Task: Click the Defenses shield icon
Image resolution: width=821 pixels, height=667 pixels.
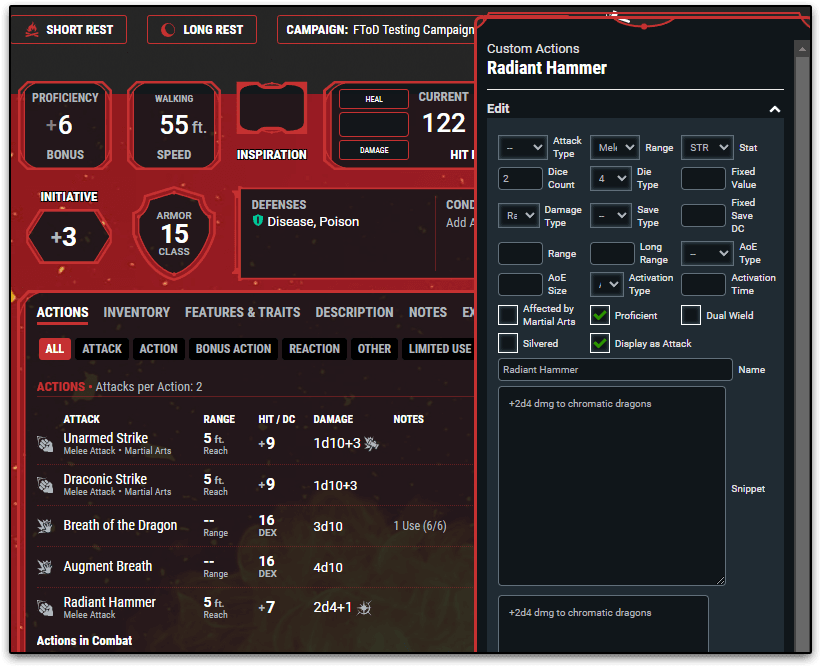Action: point(258,221)
